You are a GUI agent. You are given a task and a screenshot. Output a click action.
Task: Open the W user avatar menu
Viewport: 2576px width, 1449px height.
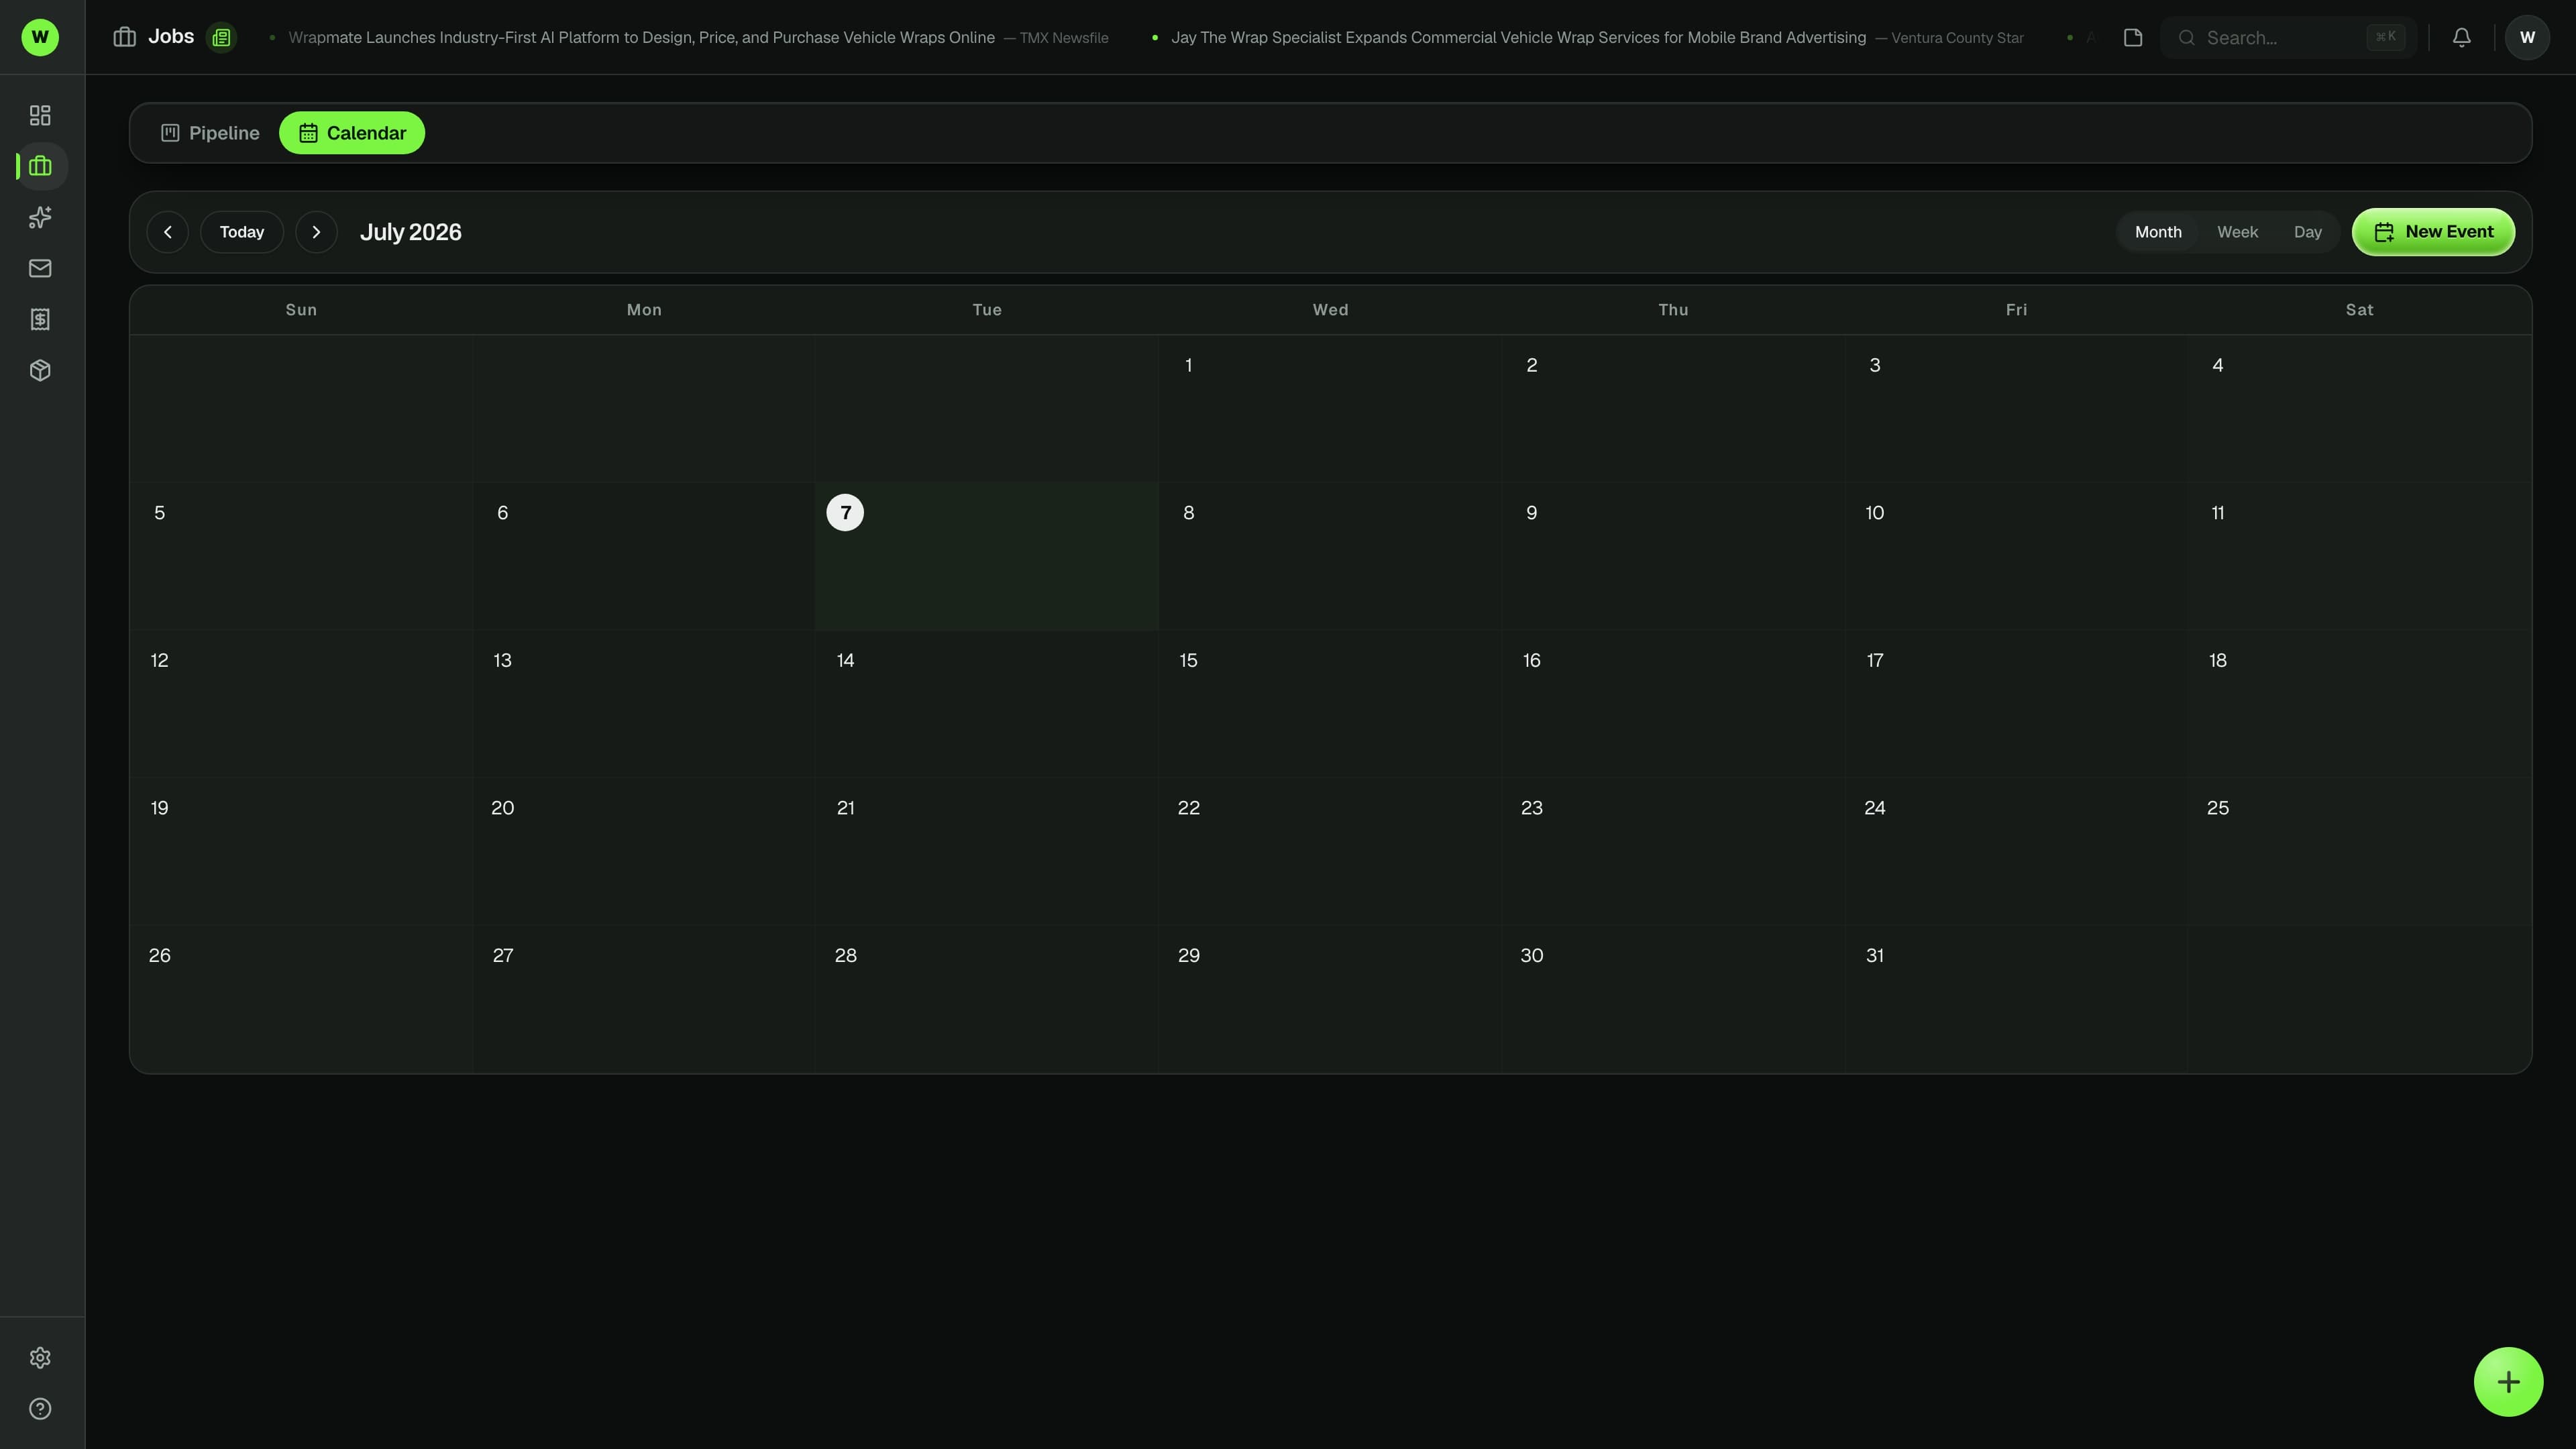tap(2527, 37)
